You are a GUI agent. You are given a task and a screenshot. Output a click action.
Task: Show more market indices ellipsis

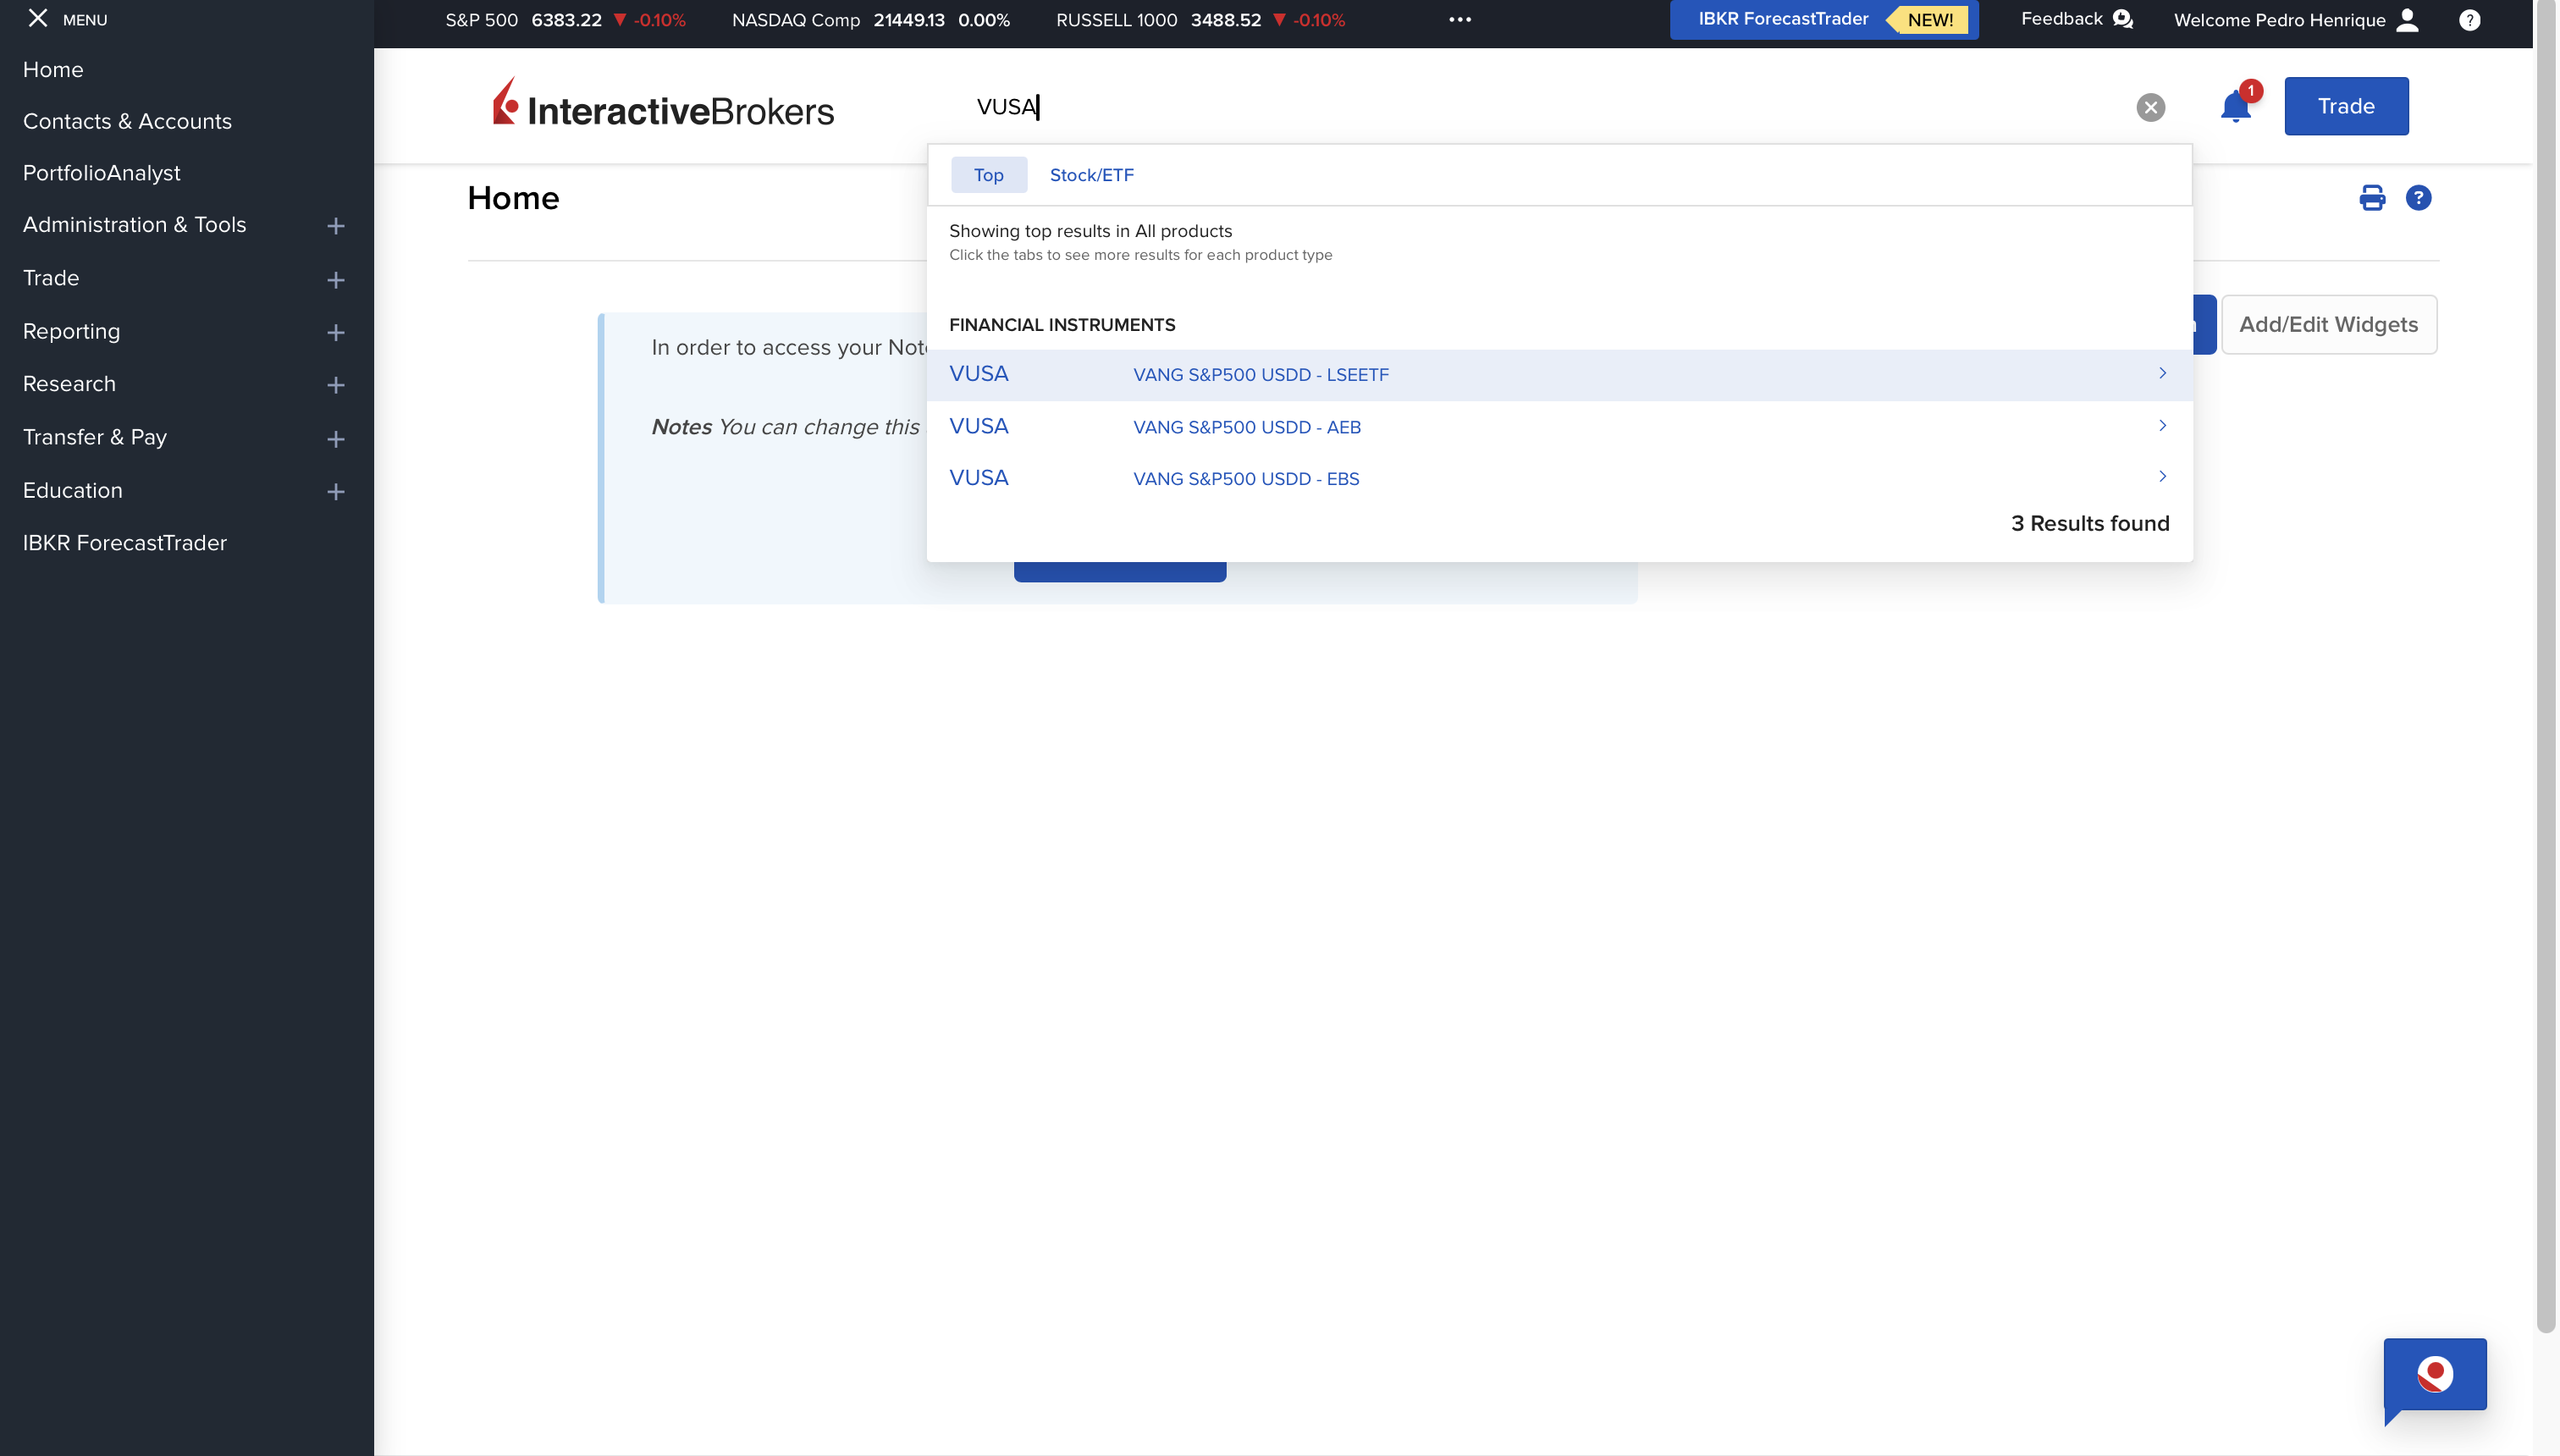(x=1460, y=20)
